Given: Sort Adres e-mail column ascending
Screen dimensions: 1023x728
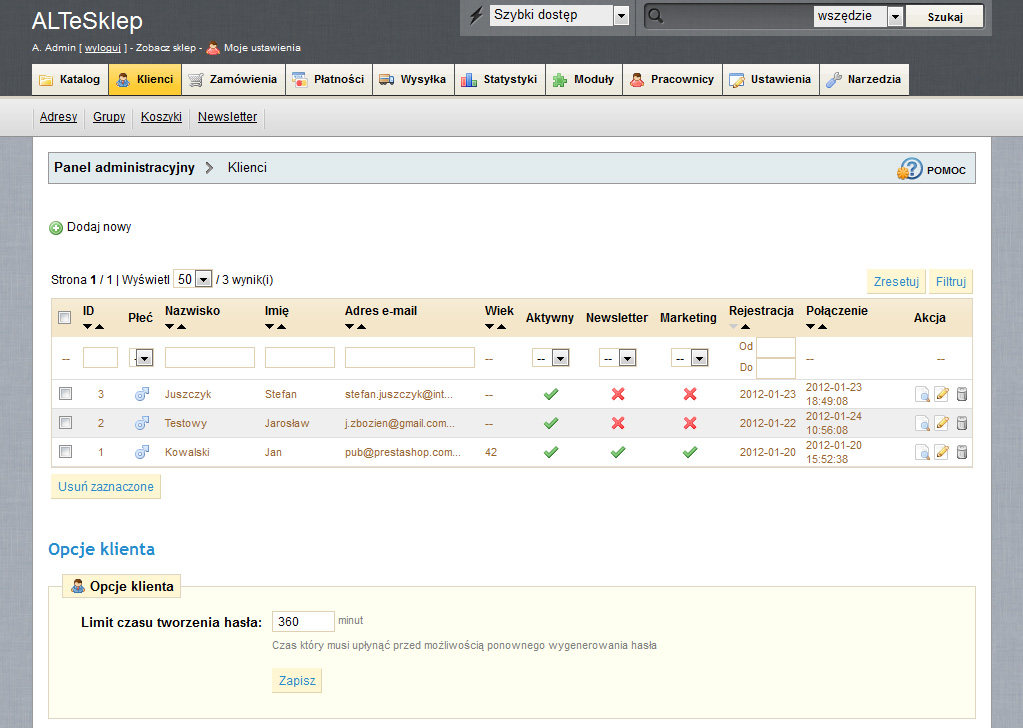Looking at the screenshot, I should coord(361,326).
